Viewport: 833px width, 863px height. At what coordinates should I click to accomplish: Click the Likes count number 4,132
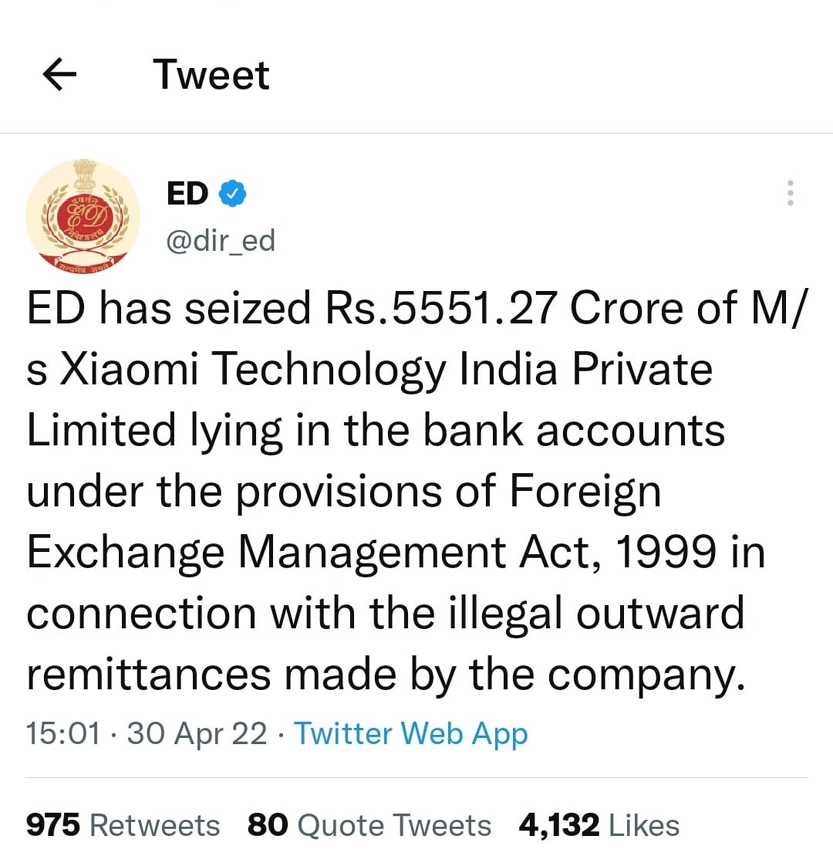click(555, 824)
